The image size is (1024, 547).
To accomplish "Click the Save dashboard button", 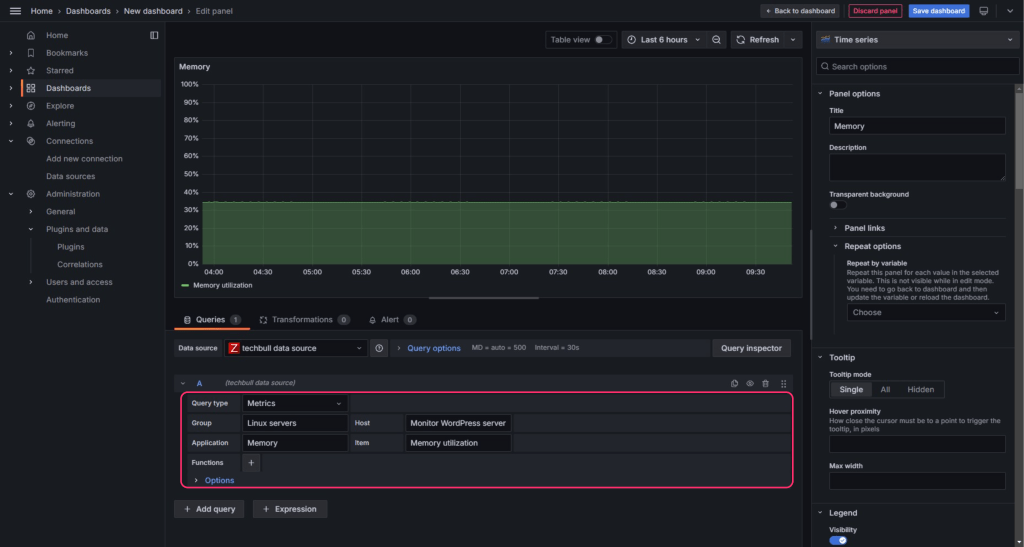I will (x=938, y=11).
